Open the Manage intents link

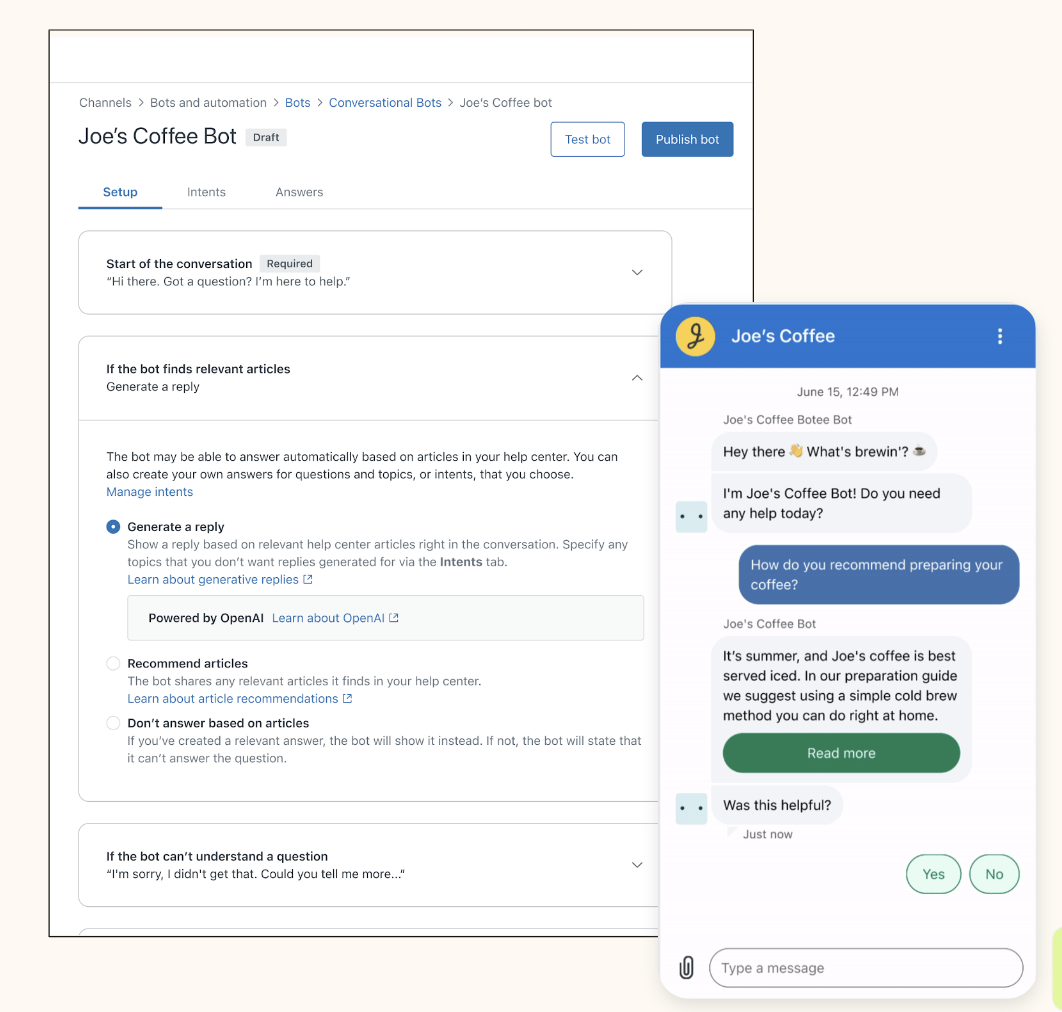click(x=149, y=492)
